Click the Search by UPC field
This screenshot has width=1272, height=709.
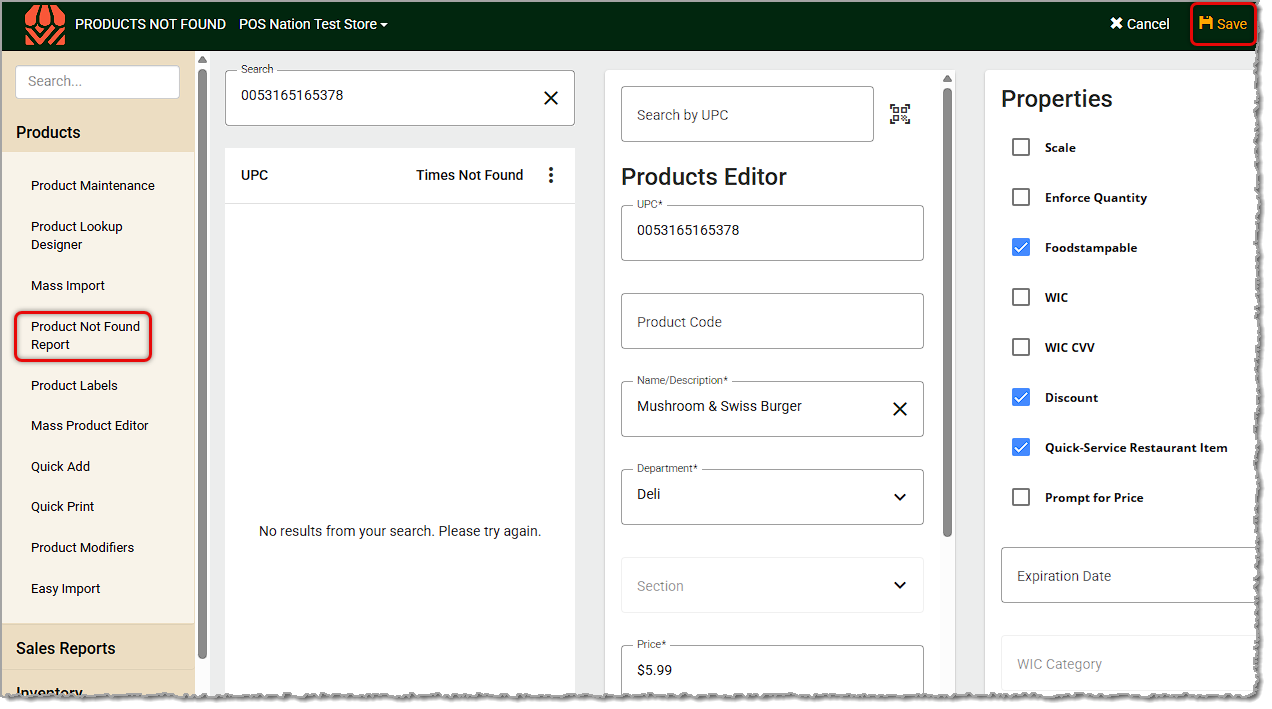(x=747, y=114)
